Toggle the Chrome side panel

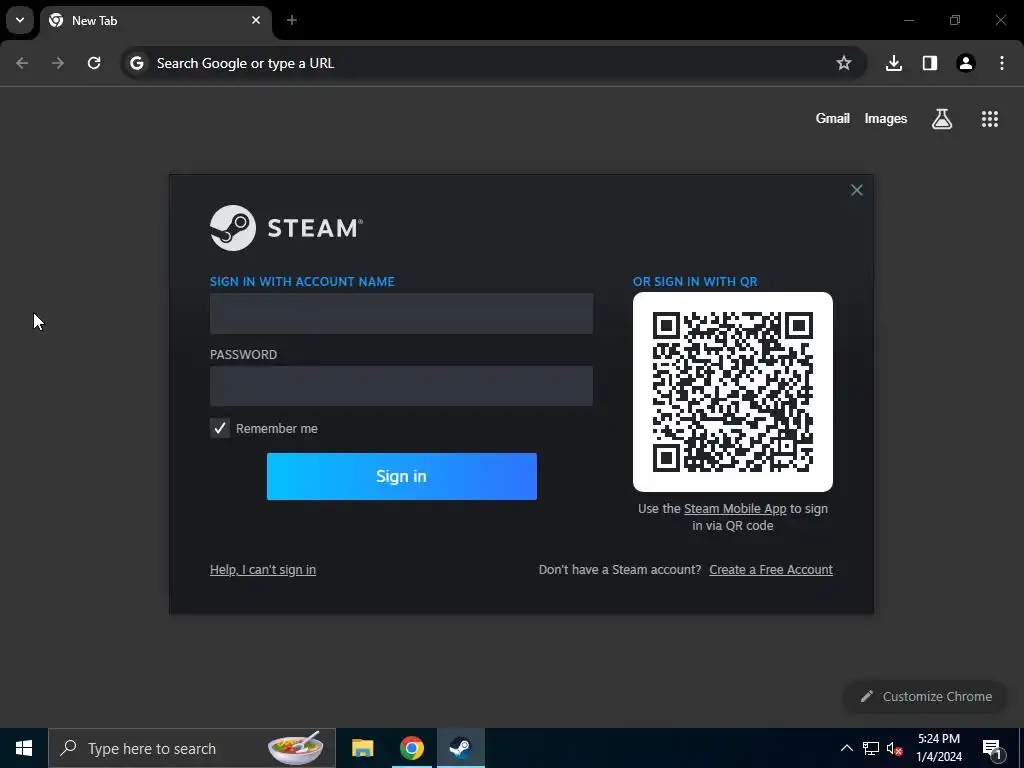click(930, 63)
